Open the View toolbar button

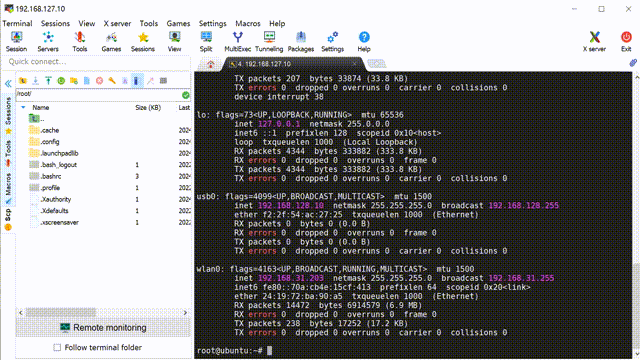[x=174, y=42]
